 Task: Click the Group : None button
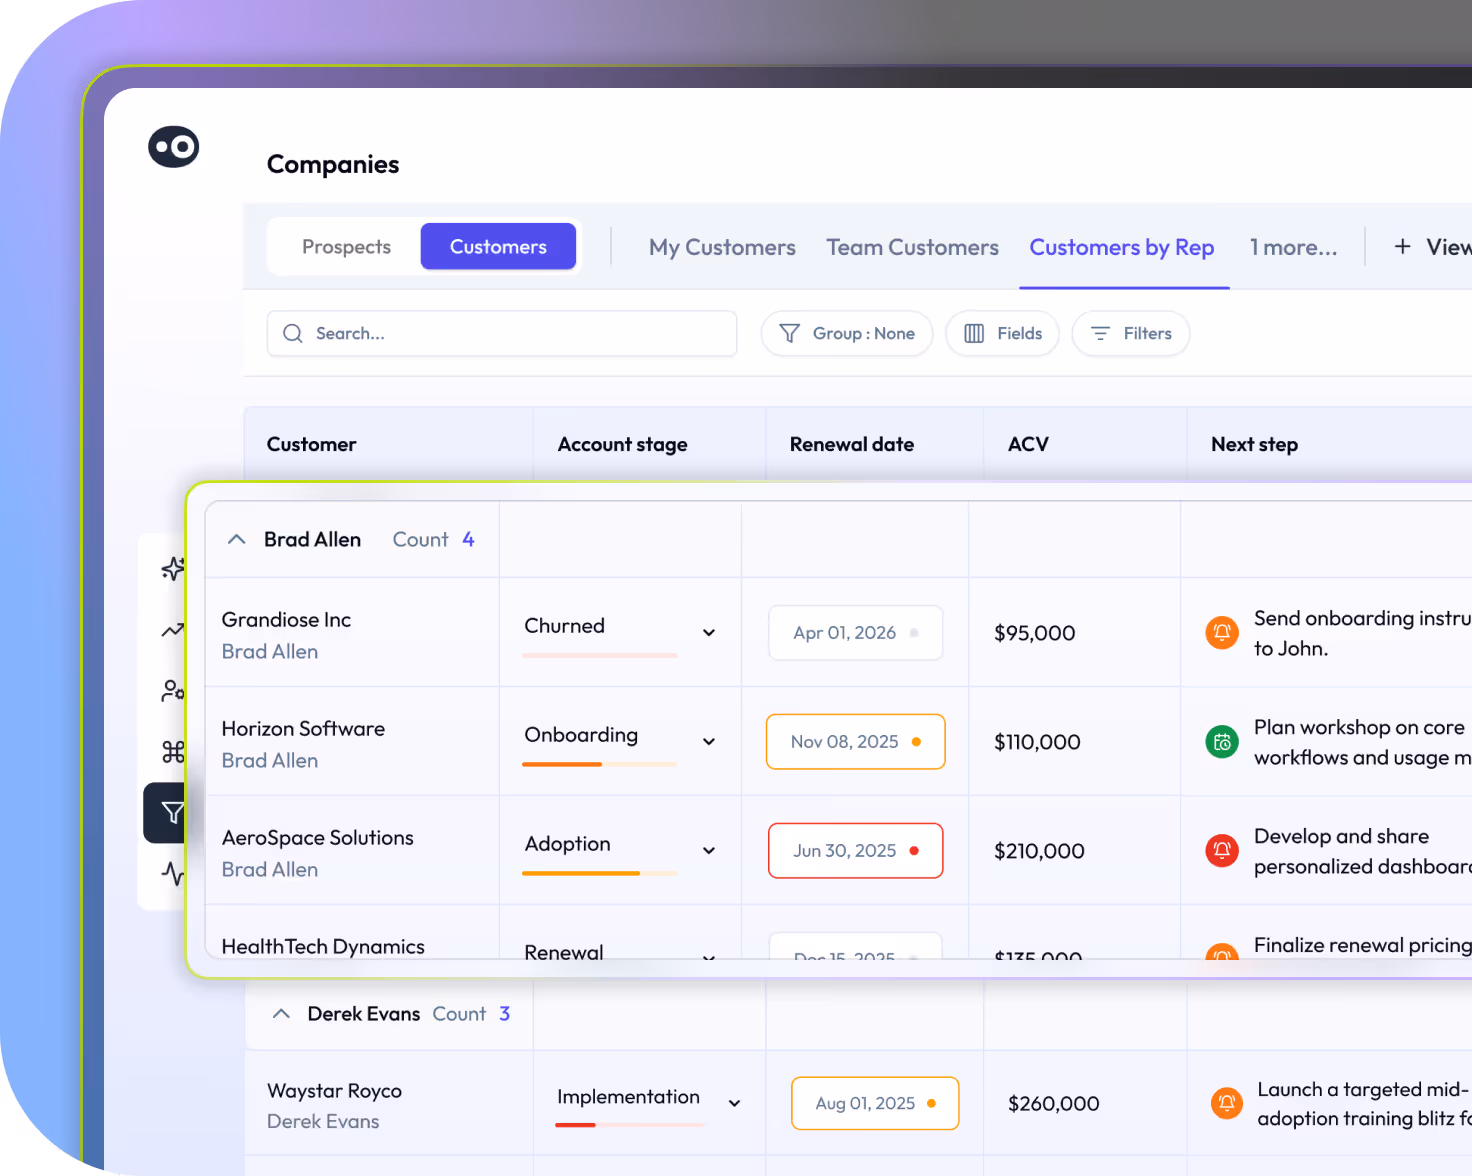pyautogui.click(x=846, y=333)
